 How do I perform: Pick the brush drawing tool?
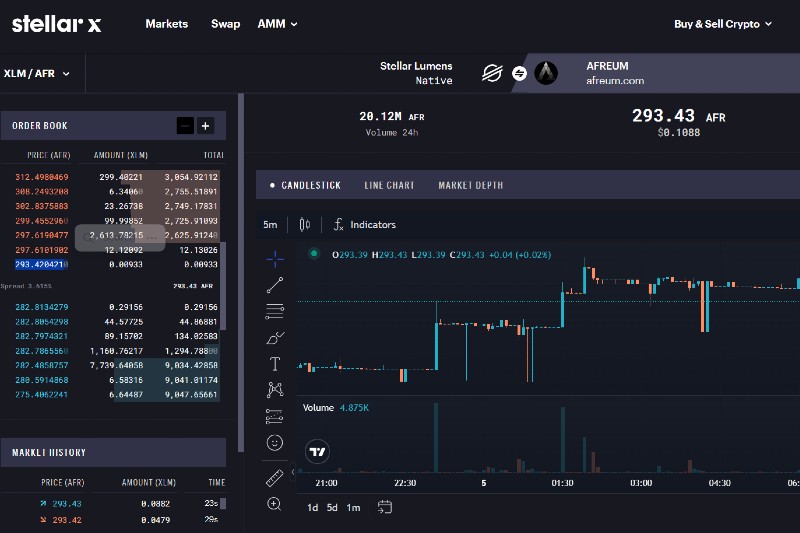[x=275, y=338]
